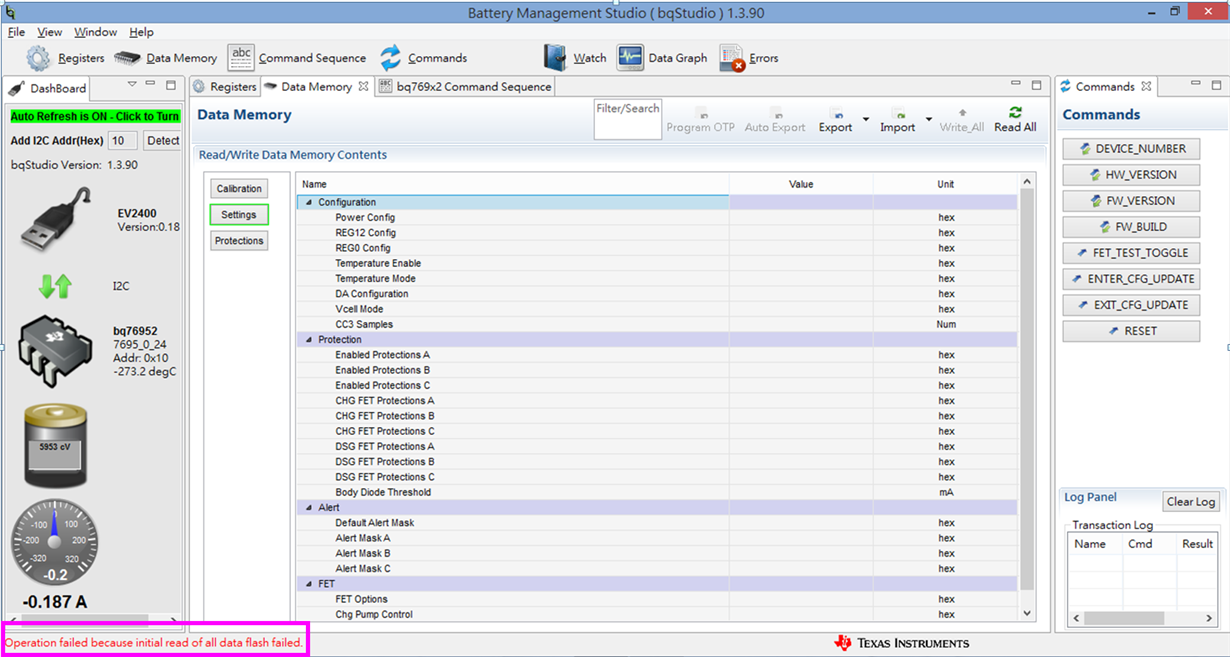Select the Power Config row
The image size is (1230, 657).
point(657,217)
